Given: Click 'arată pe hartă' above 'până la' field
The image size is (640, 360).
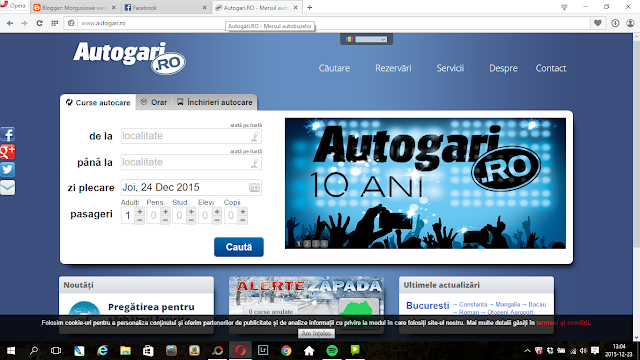Looking at the screenshot, I should pyautogui.click(x=246, y=151).
